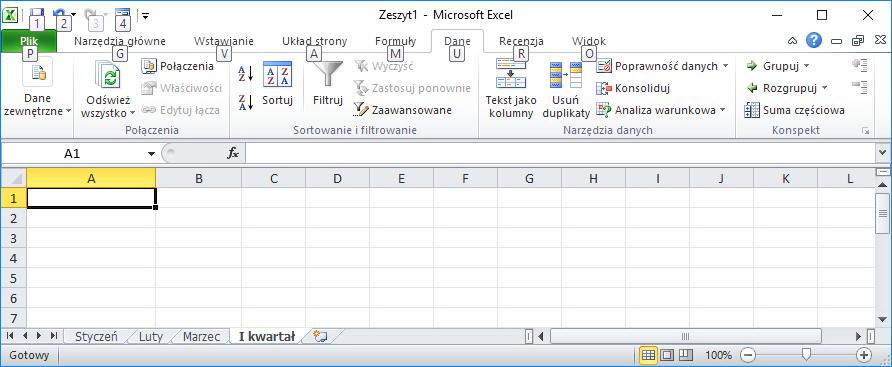Select the Styczeń sheet tab
The width and height of the screenshot is (892, 367).
click(96, 337)
